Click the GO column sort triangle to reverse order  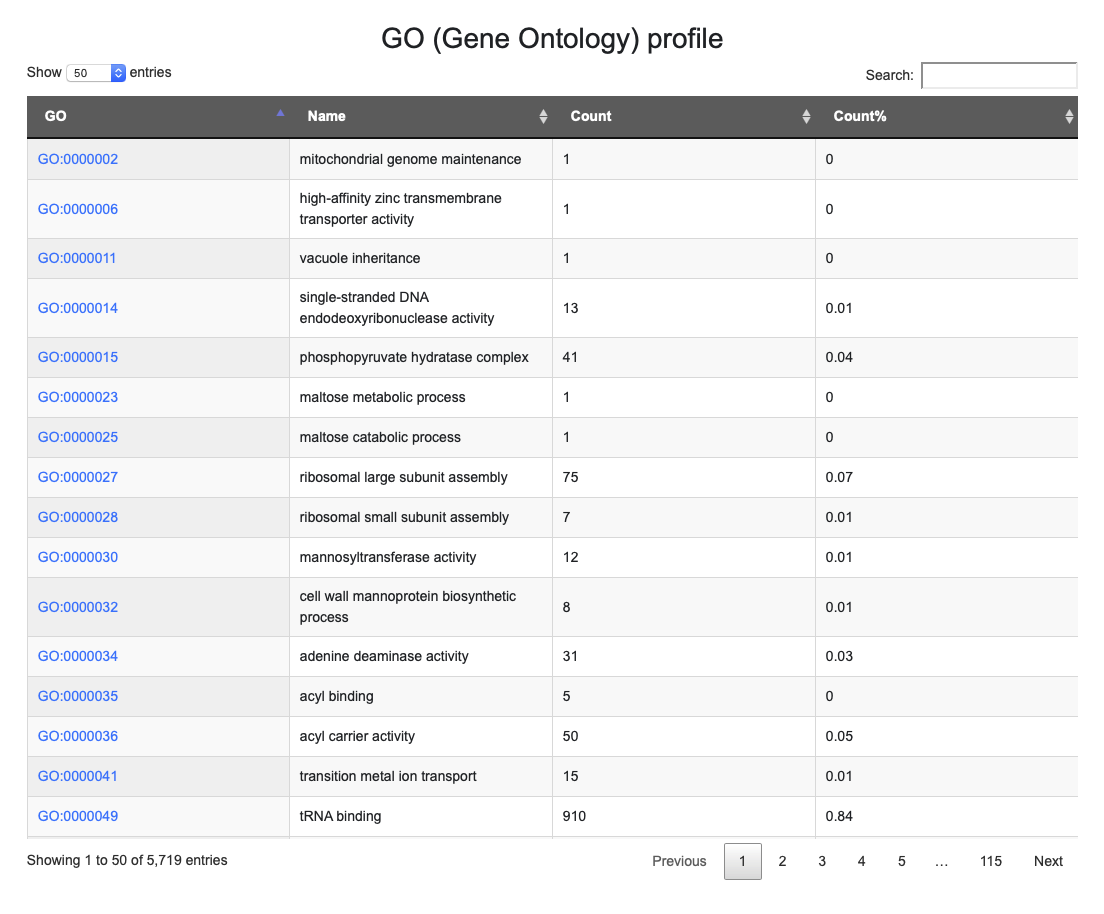click(279, 113)
